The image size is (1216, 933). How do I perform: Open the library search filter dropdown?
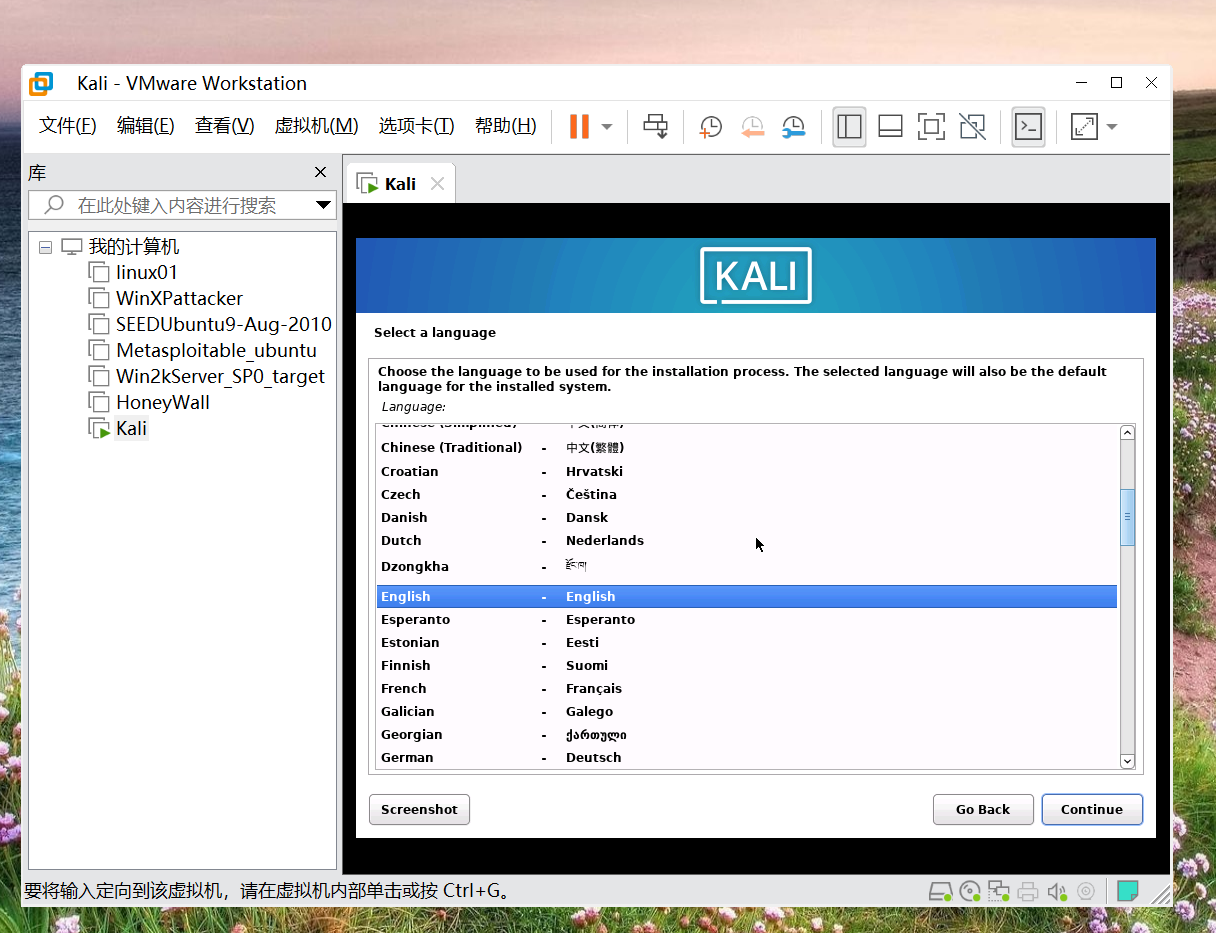(323, 205)
